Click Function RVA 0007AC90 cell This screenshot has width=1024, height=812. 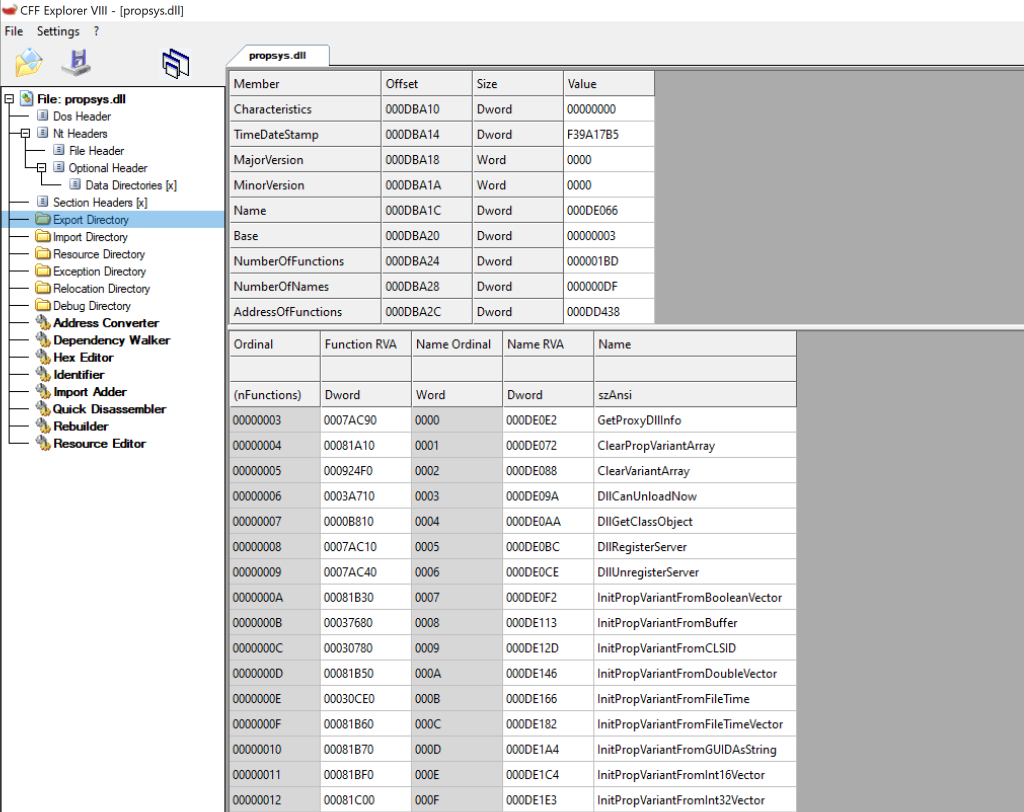coord(366,420)
